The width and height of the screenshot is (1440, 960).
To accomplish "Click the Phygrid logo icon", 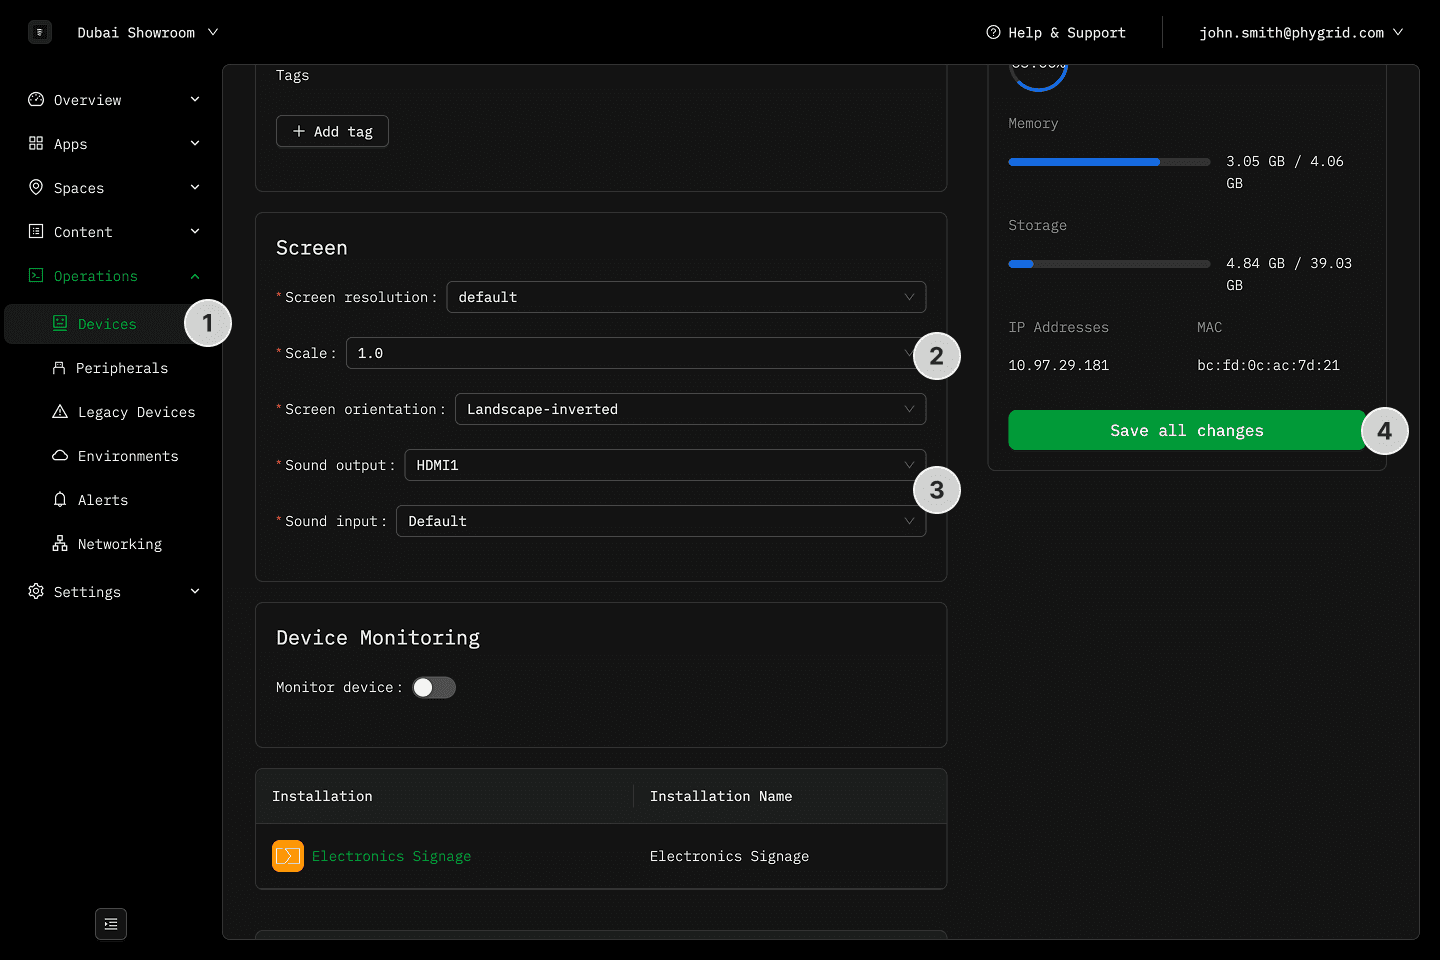I will point(40,32).
